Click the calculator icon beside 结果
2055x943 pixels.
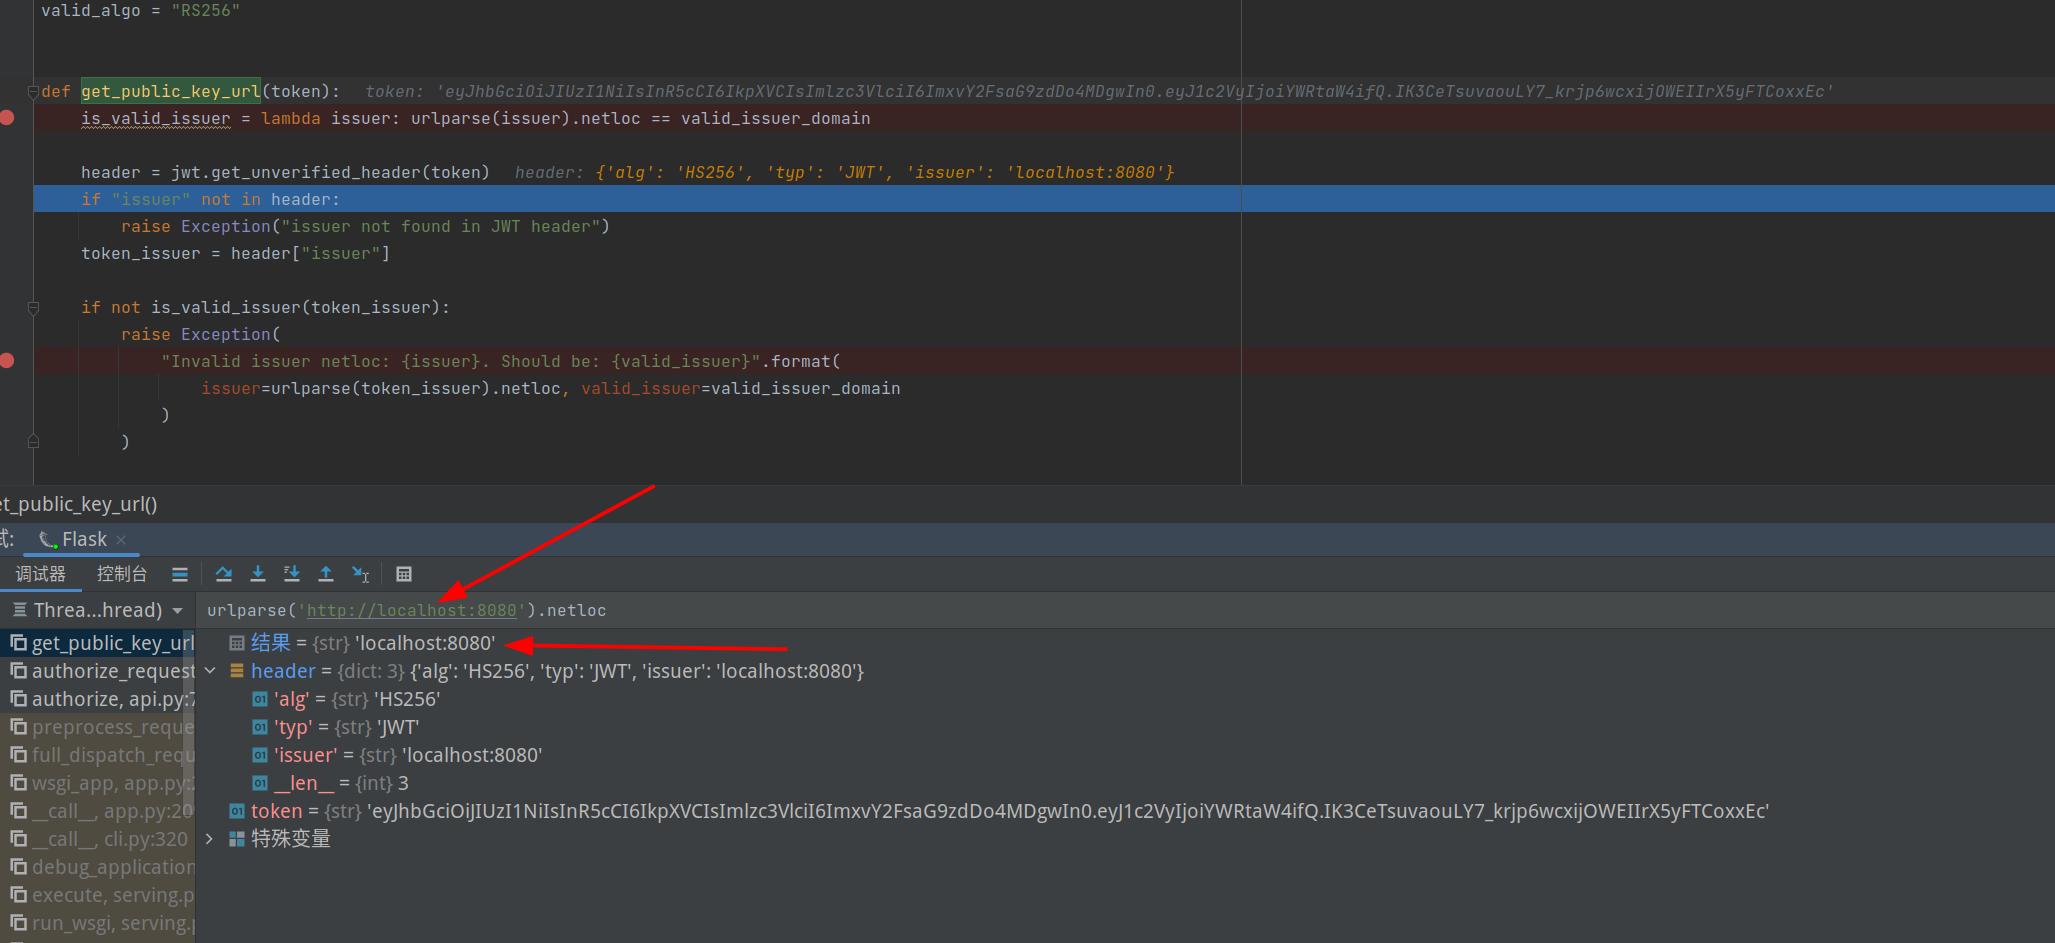(x=237, y=643)
